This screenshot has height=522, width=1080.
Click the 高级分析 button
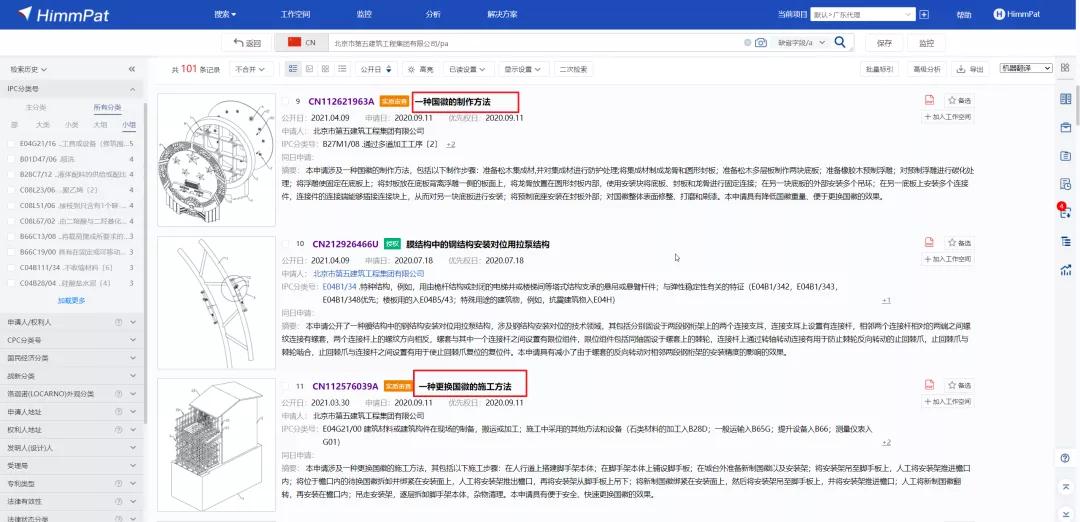926,69
